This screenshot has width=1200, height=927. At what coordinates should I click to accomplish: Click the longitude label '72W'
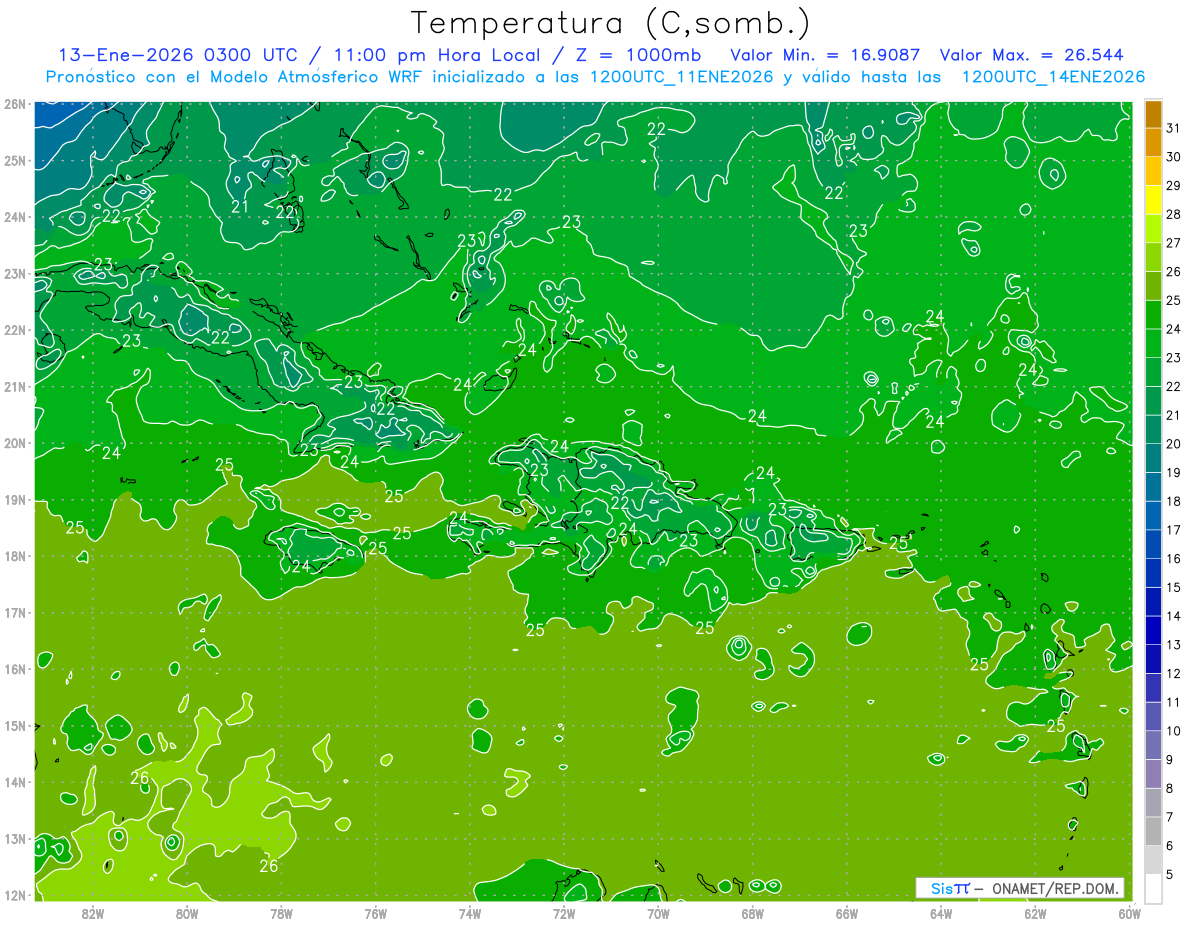coord(564,913)
